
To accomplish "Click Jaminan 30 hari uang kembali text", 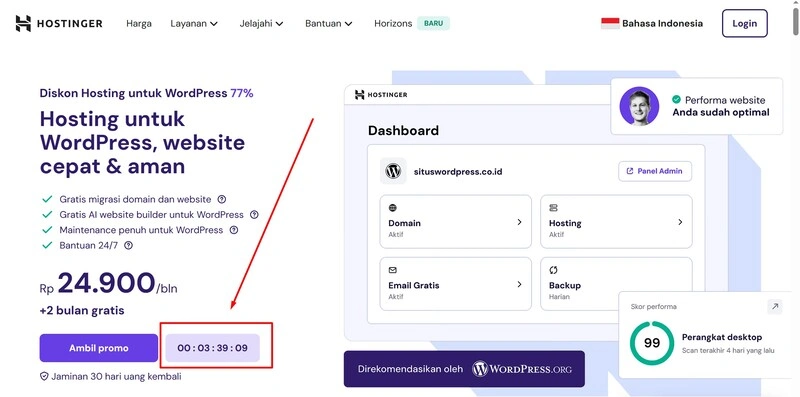I will point(116,377).
